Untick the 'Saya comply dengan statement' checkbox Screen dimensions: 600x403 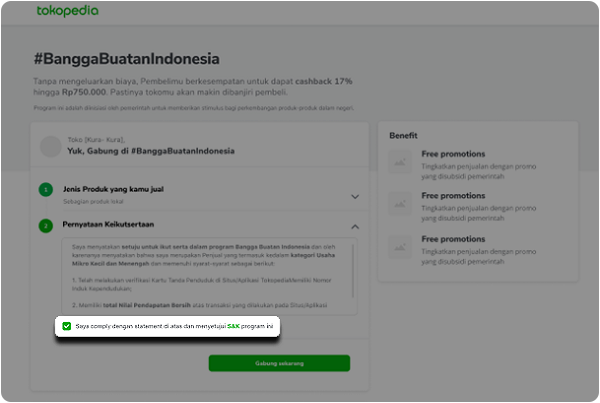67,326
